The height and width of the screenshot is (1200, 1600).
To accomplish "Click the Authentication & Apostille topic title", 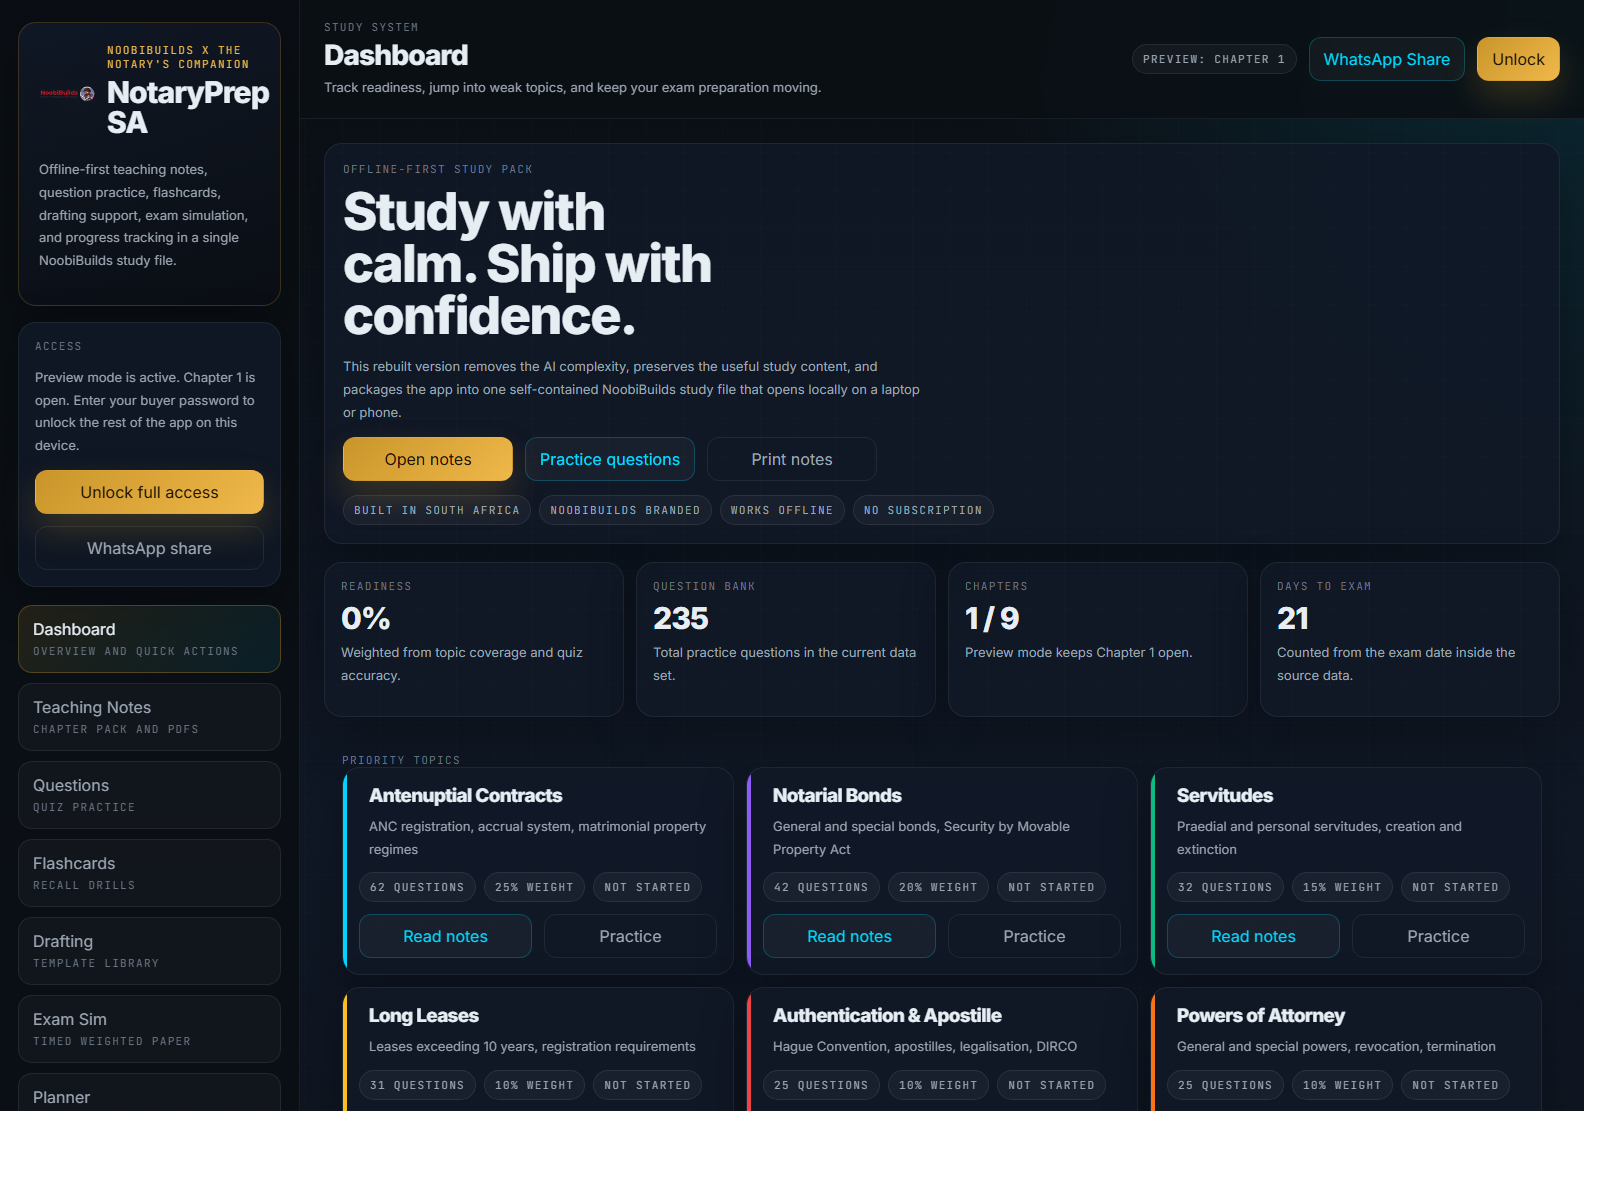I will pyautogui.click(x=887, y=1015).
